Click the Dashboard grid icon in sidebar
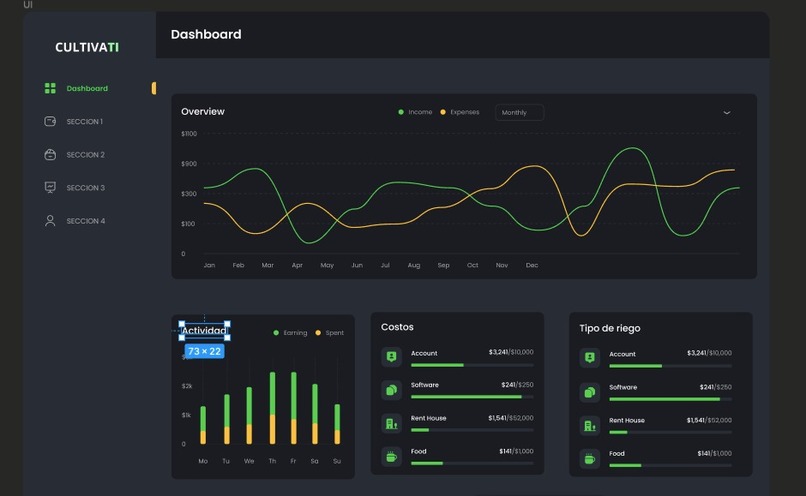Viewport: 806px width, 496px height. [50, 88]
